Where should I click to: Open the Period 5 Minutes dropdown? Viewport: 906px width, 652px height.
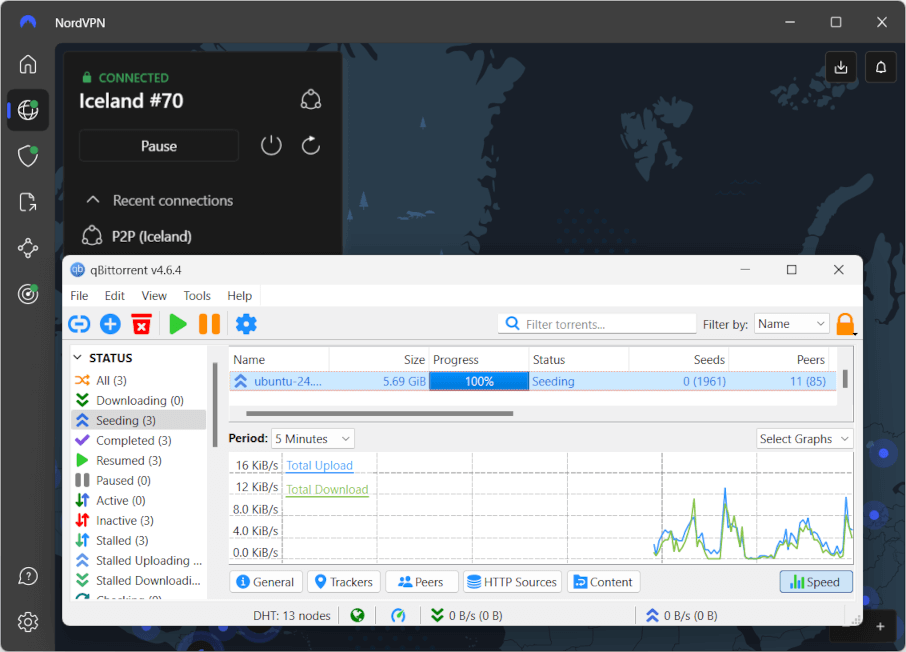(x=313, y=439)
